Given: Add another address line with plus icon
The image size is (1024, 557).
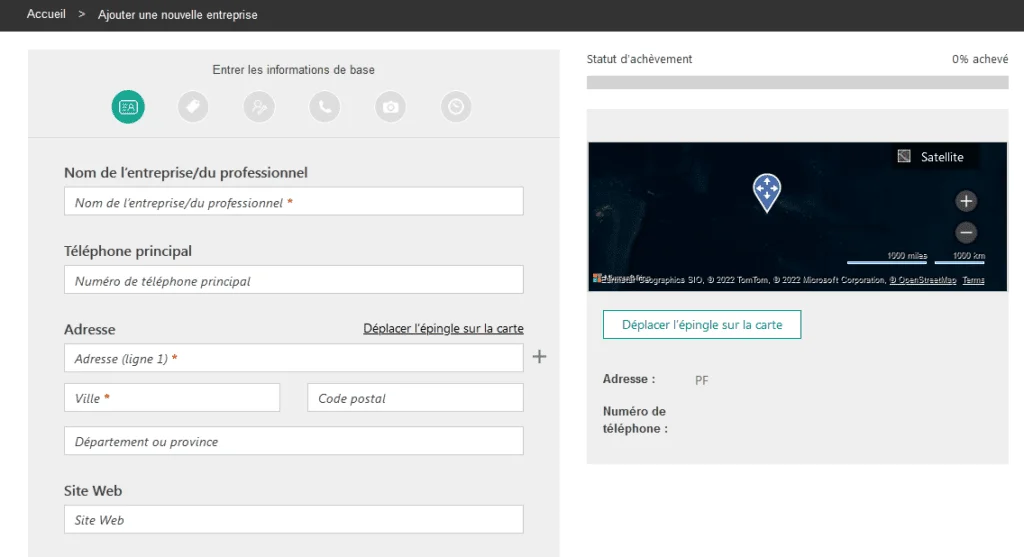Looking at the screenshot, I should [x=539, y=357].
